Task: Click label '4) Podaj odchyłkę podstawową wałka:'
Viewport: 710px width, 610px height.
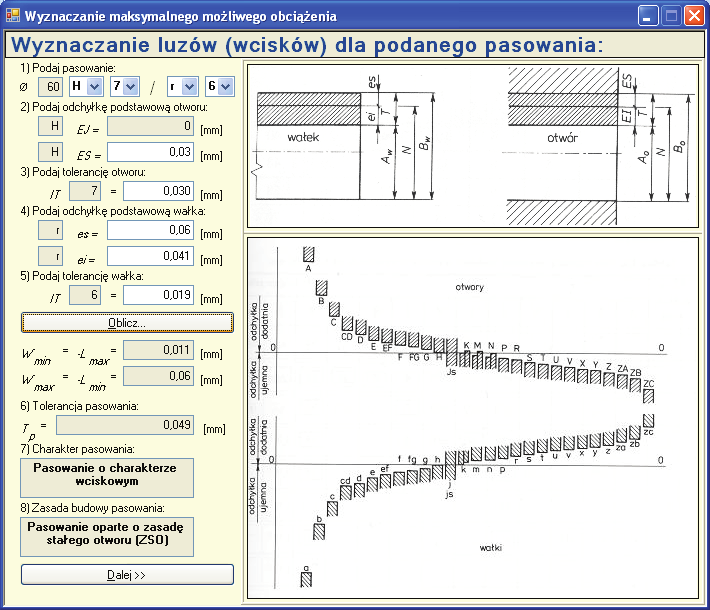Action: [113, 211]
